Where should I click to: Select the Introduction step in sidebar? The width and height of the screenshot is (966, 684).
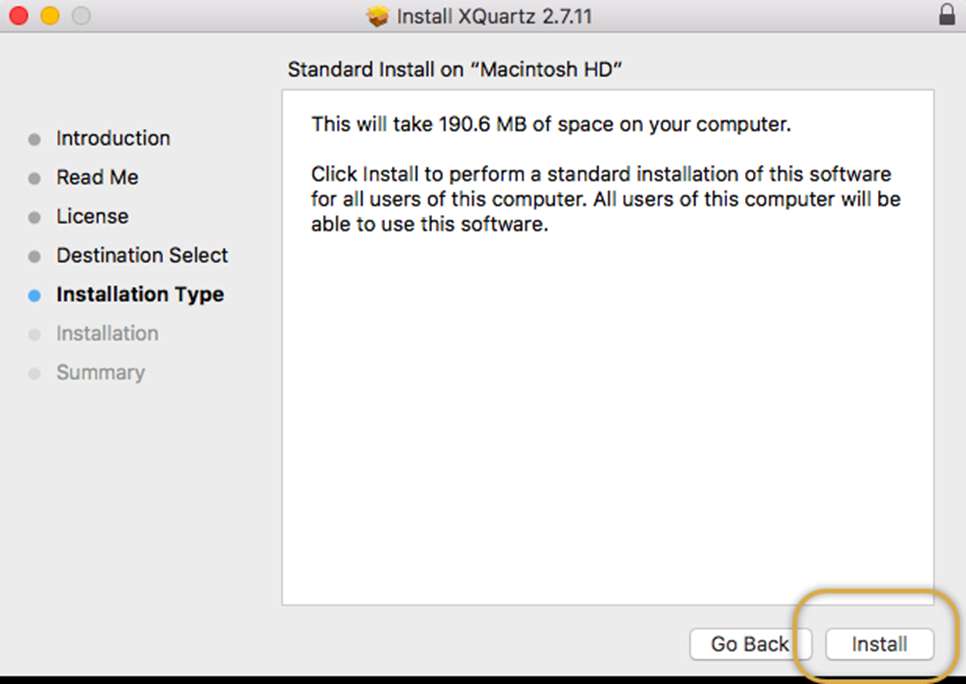click(113, 138)
